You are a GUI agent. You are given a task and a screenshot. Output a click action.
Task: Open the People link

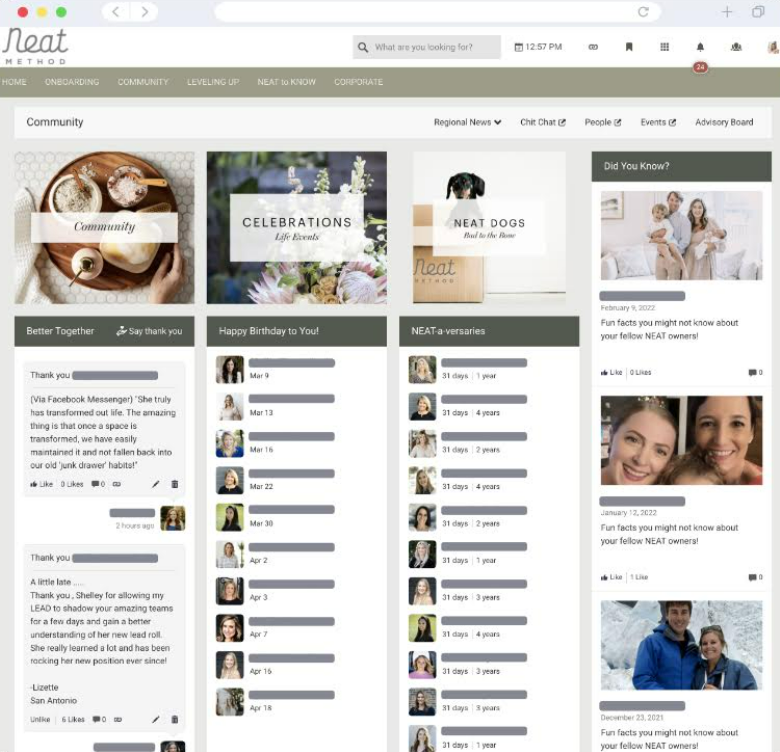pos(602,122)
